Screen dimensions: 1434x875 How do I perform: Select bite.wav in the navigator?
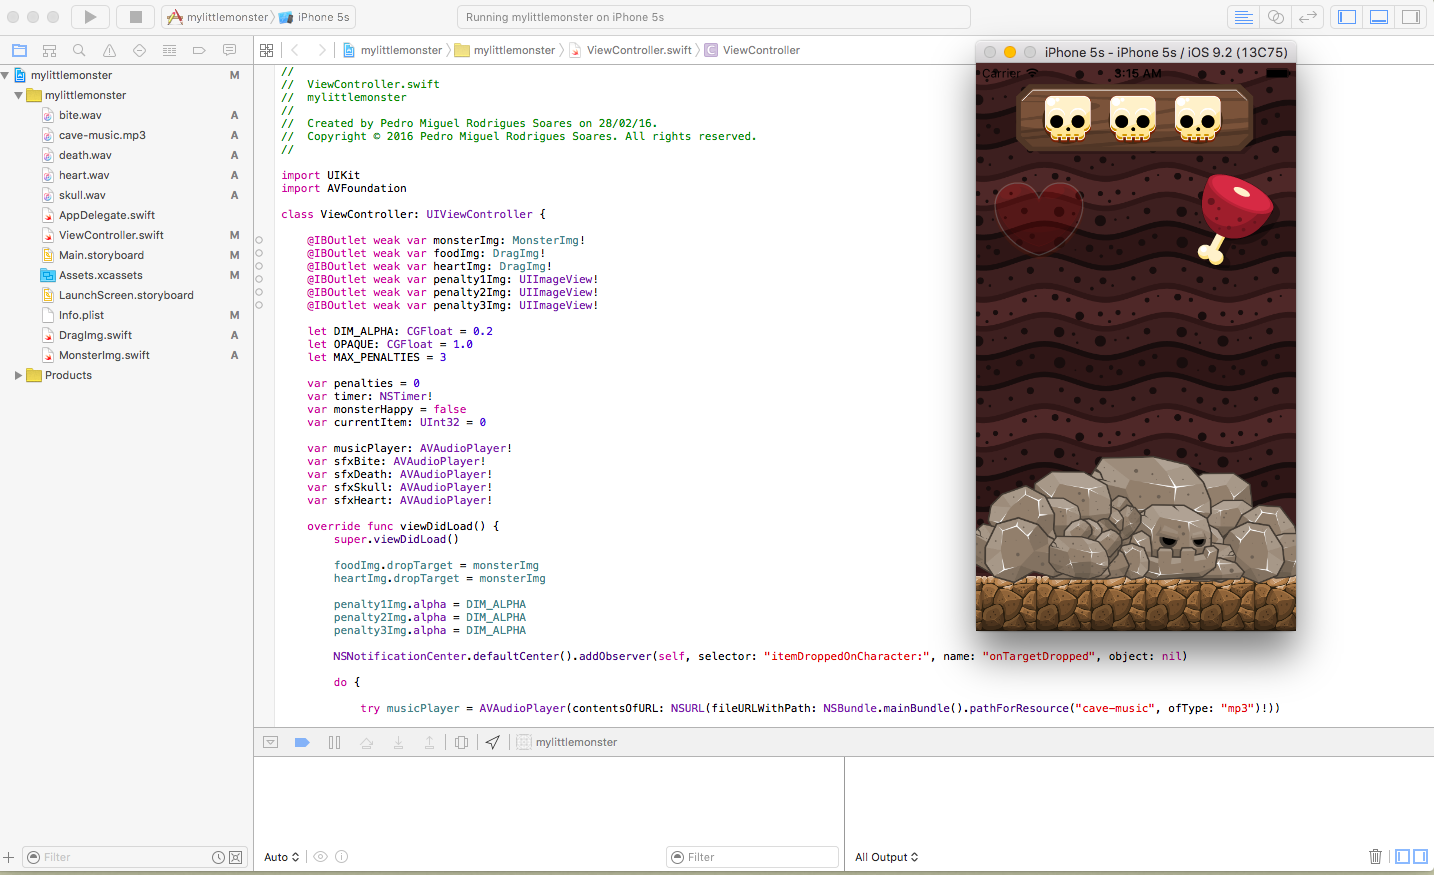(x=80, y=115)
